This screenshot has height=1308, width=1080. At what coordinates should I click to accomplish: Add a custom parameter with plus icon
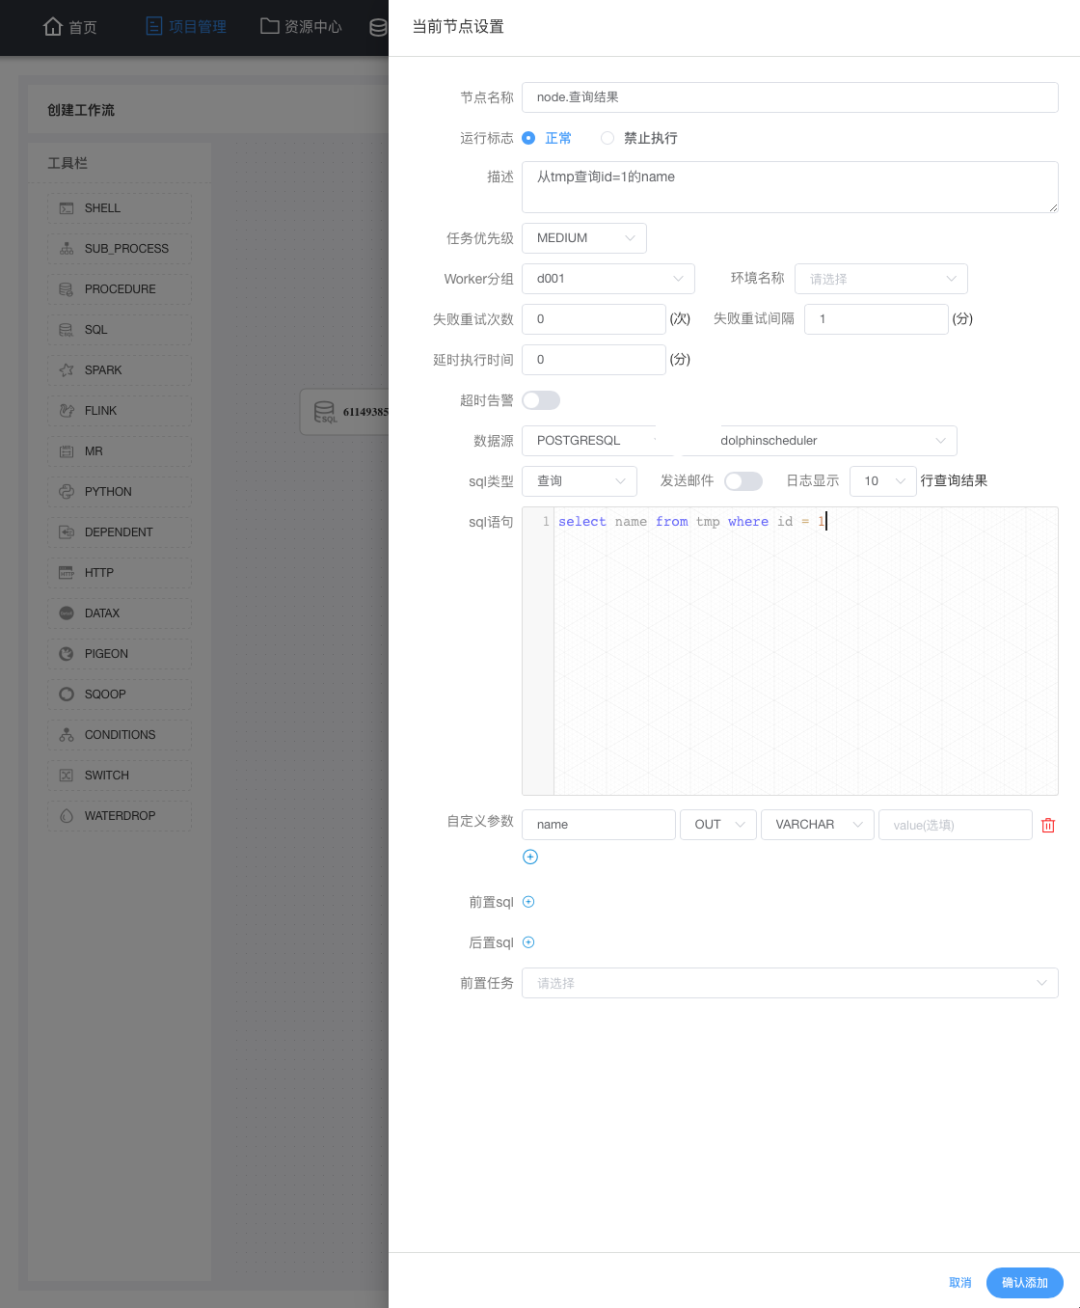pos(530,857)
